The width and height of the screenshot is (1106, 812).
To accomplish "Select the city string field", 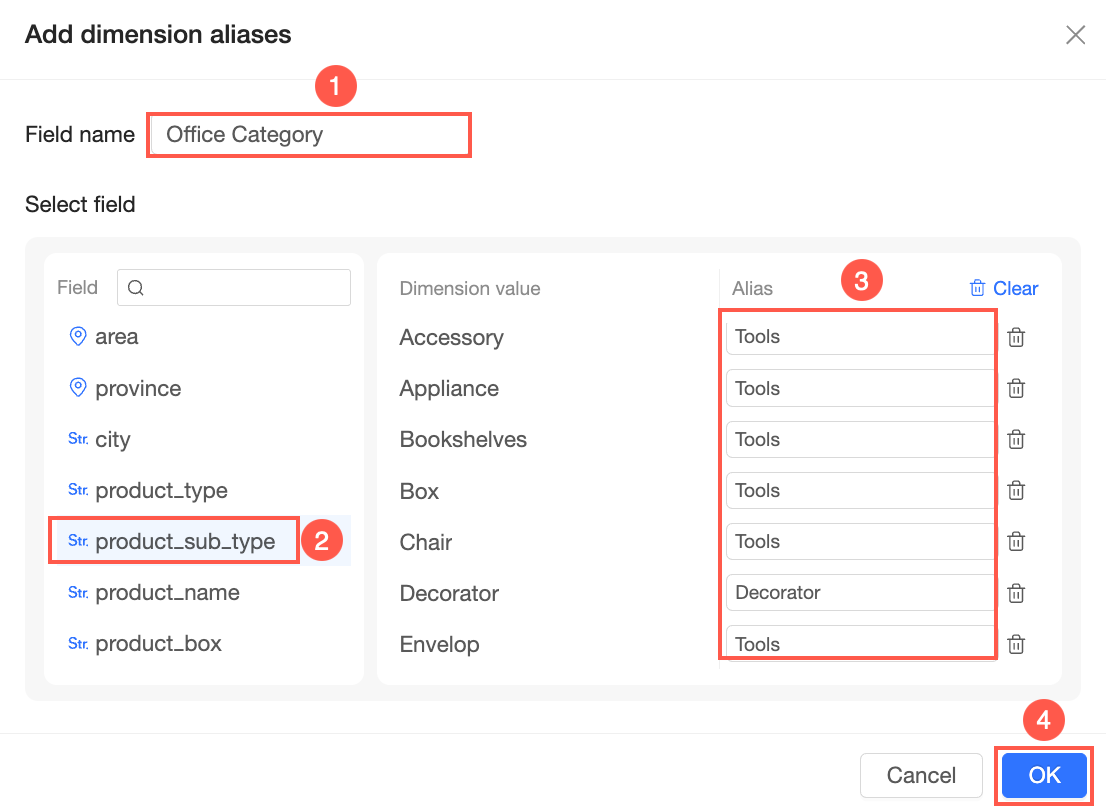I will click(x=112, y=440).
